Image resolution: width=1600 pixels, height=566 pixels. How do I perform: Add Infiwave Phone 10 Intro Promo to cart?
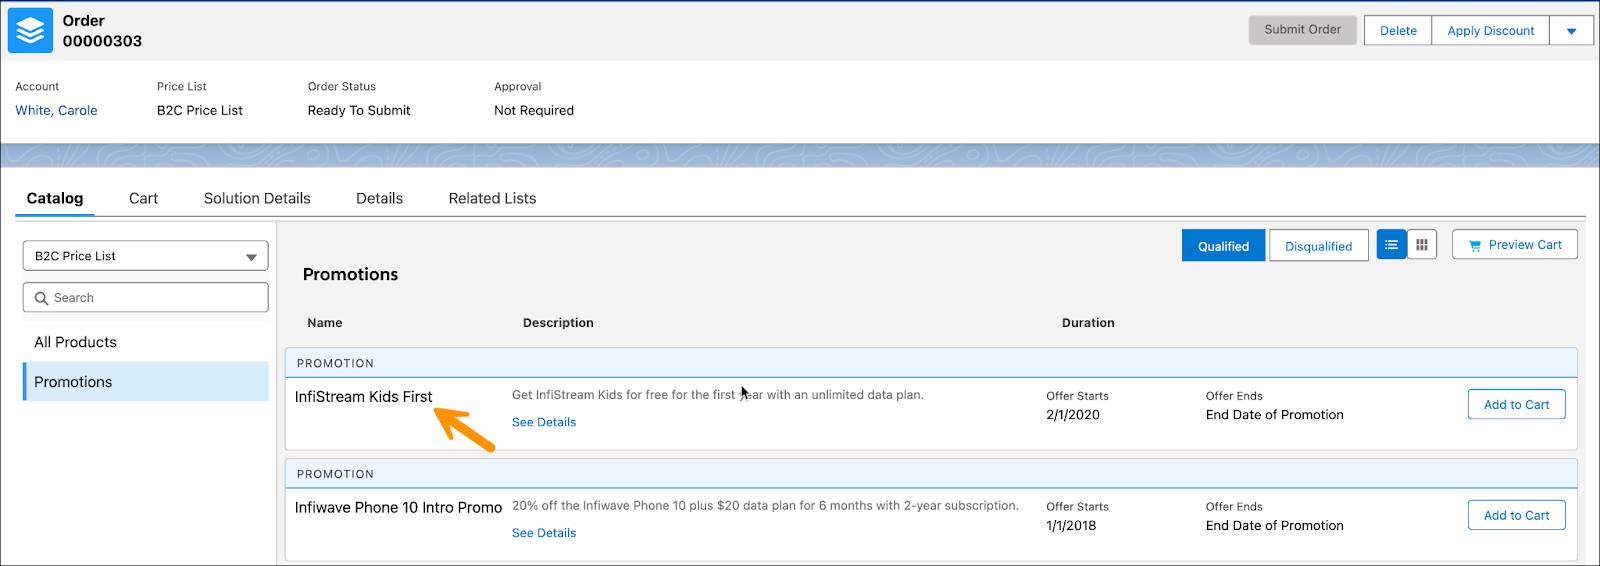pyautogui.click(x=1516, y=516)
